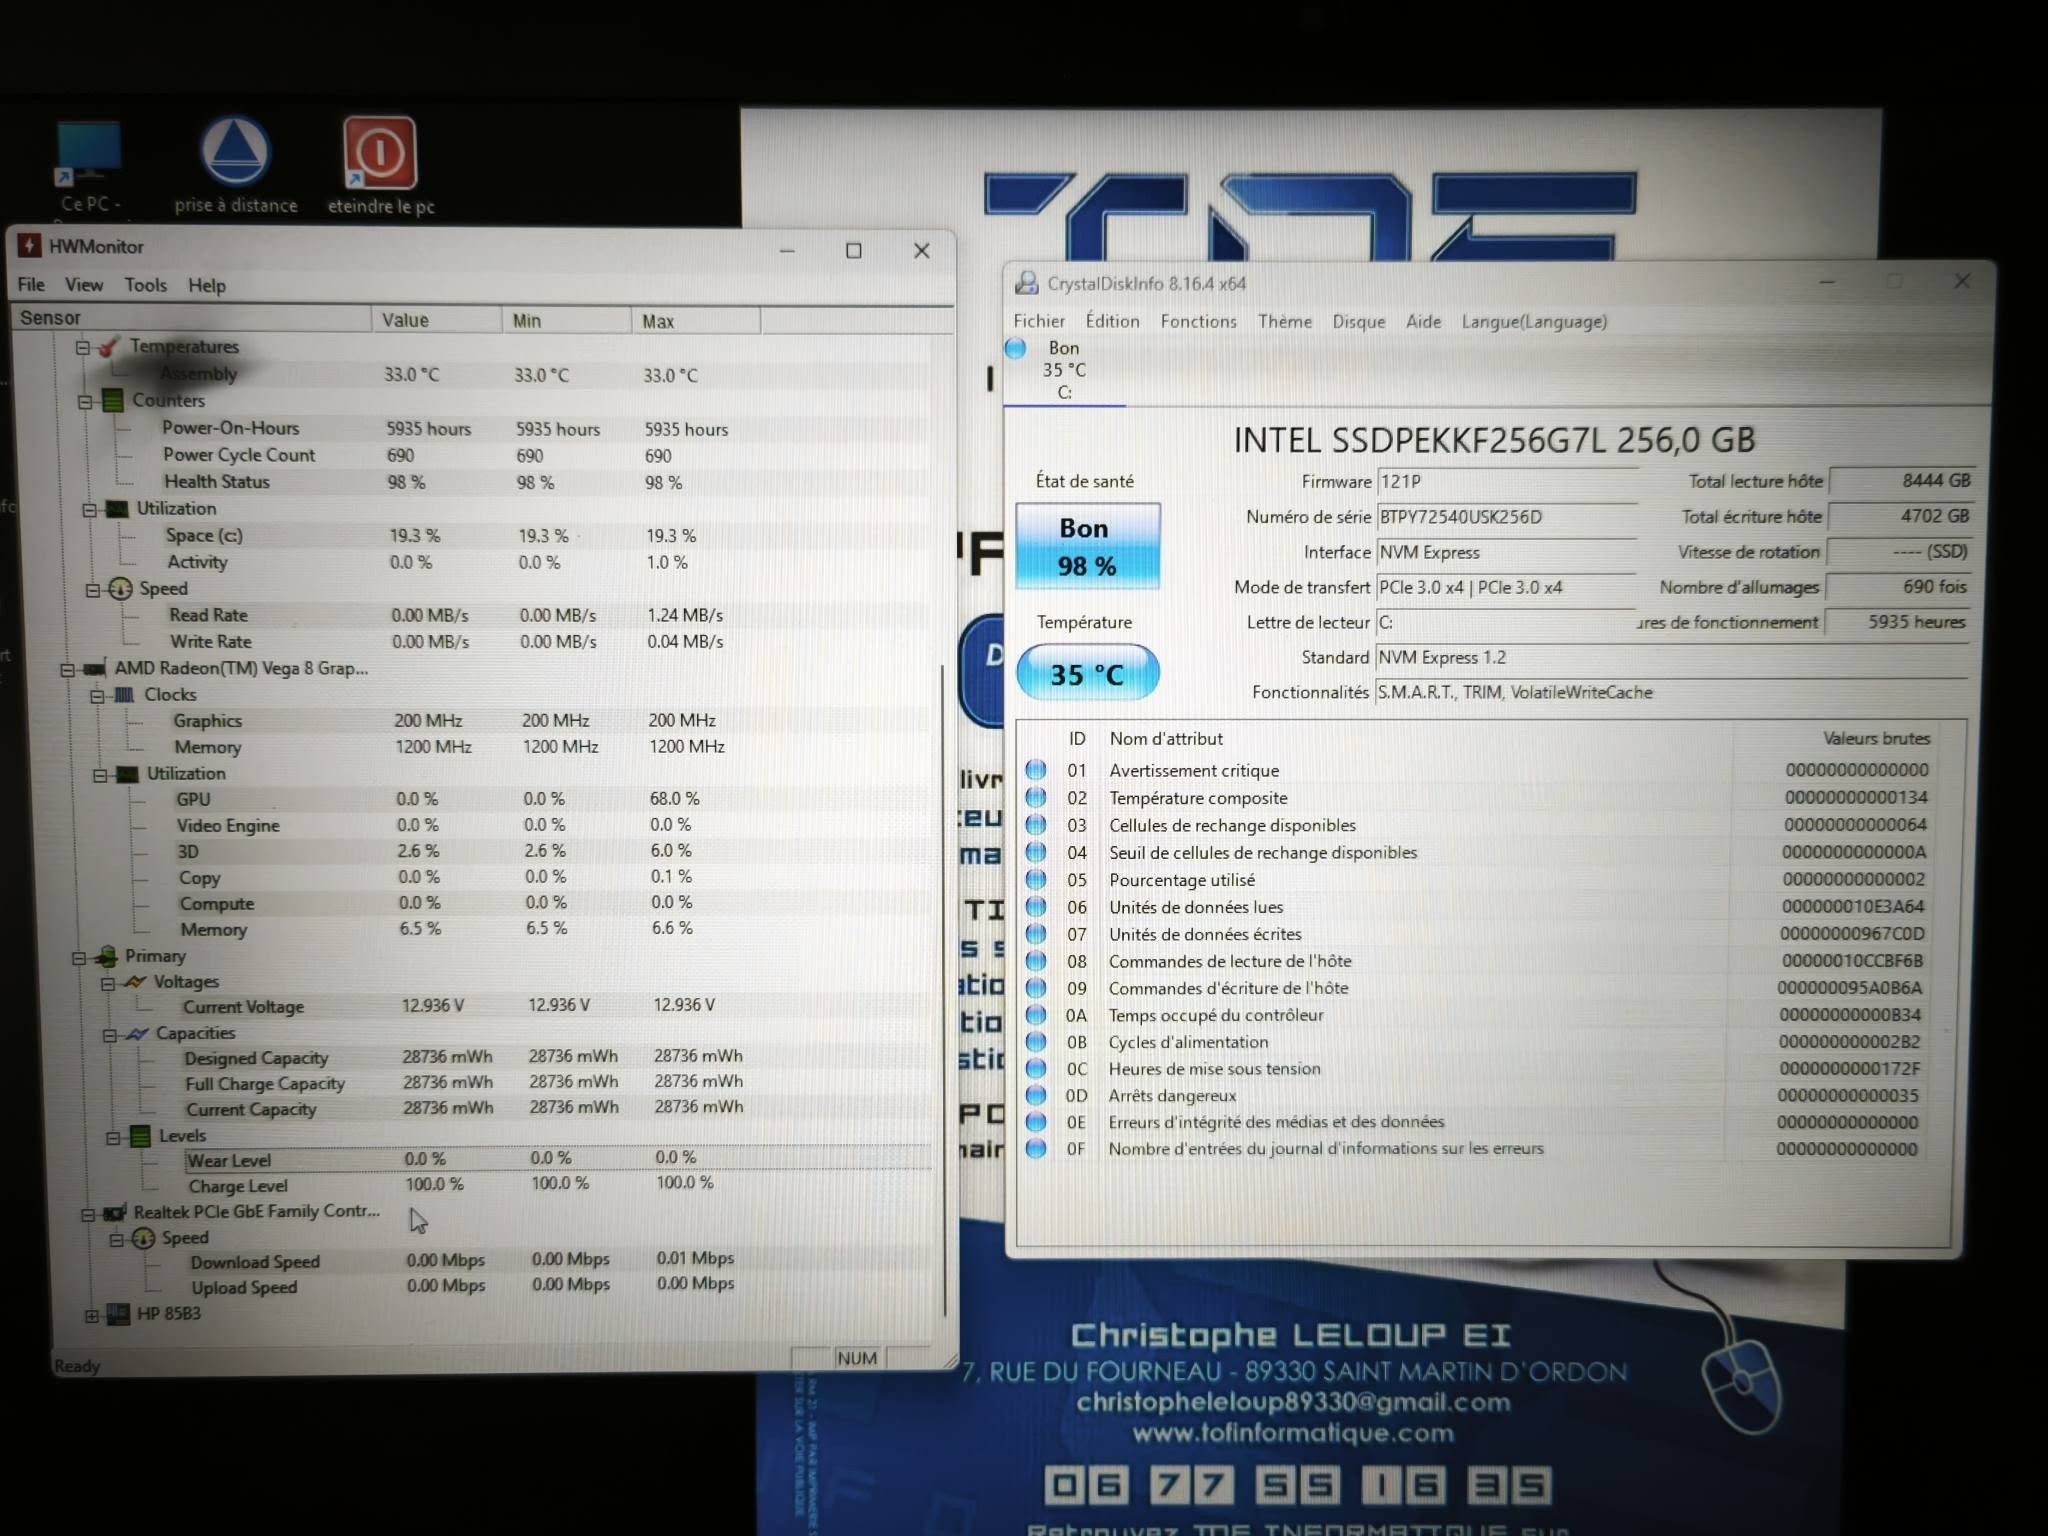The width and height of the screenshot is (2048, 1536).
Task: Click speed gauge icon under Realtek adapter
Action: click(143, 1238)
